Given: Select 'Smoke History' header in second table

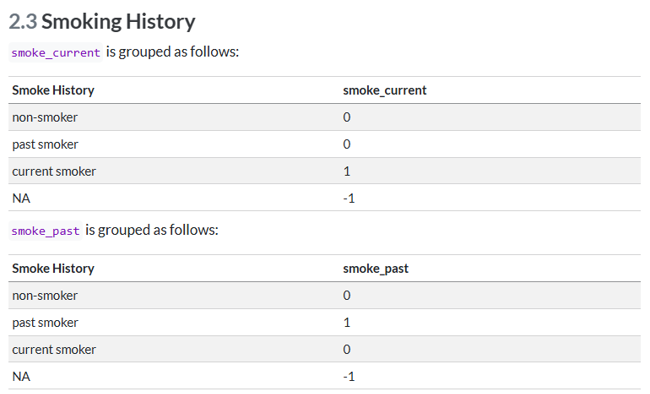Looking at the screenshot, I should coord(53,269).
